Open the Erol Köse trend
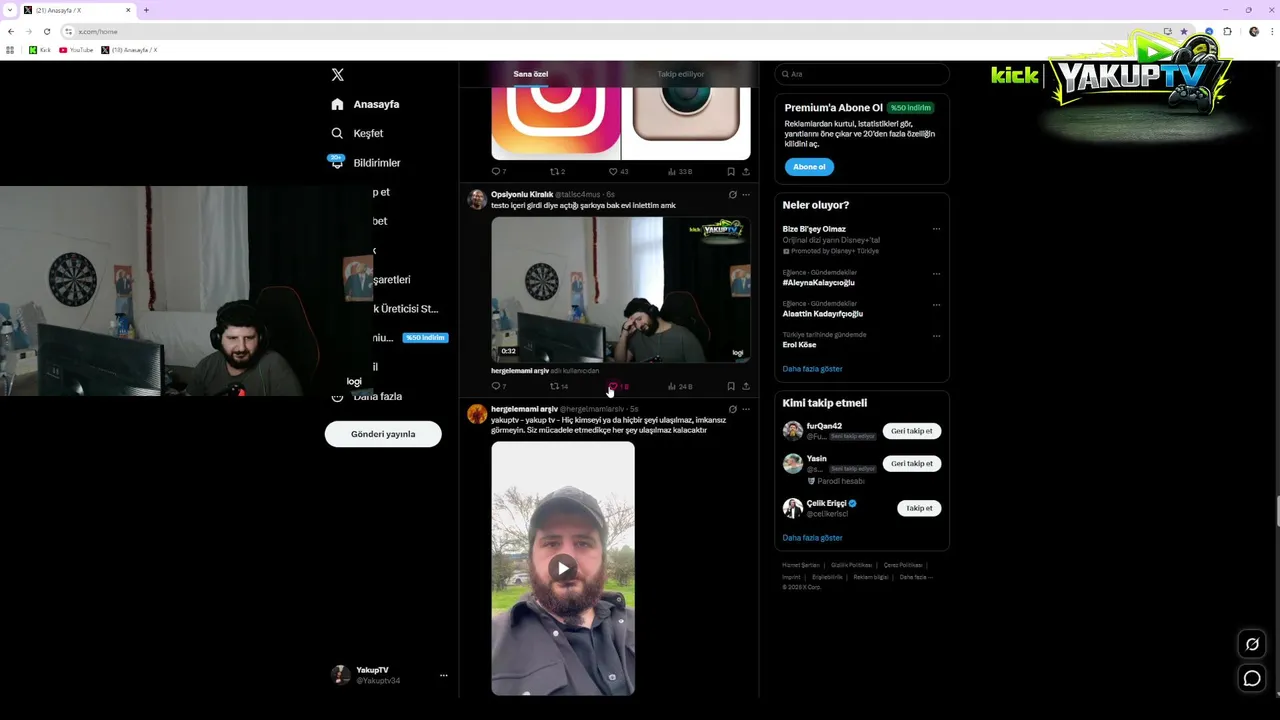 click(799, 345)
